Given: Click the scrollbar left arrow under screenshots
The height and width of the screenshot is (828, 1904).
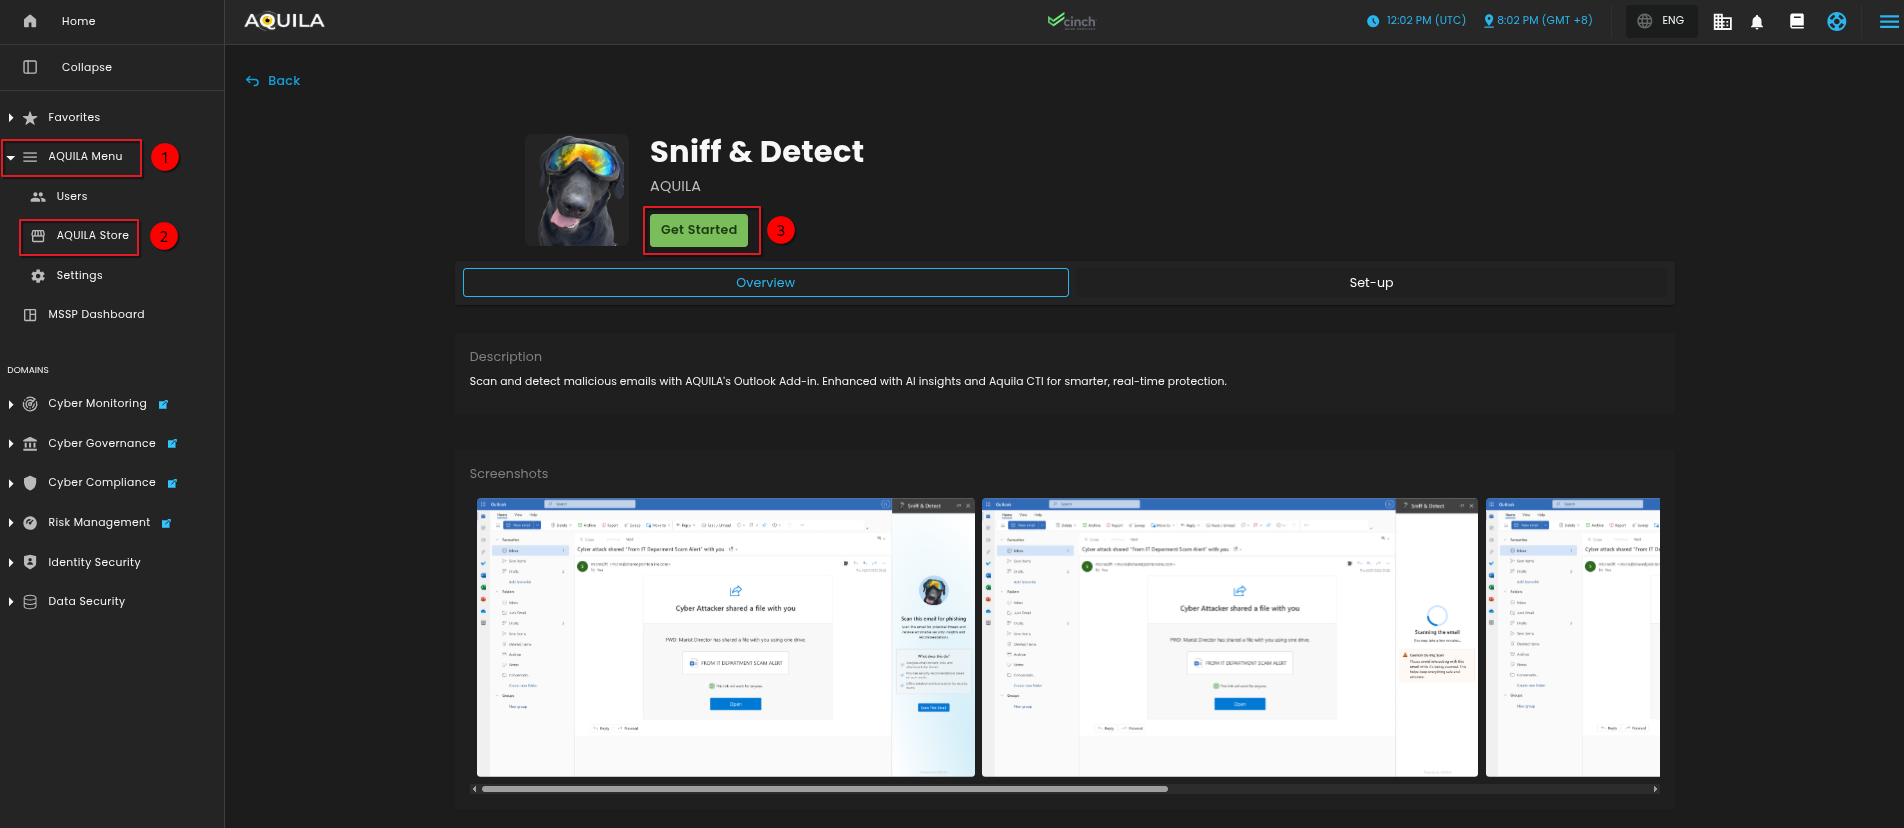Looking at the screenshot, I should coord(475,789).
